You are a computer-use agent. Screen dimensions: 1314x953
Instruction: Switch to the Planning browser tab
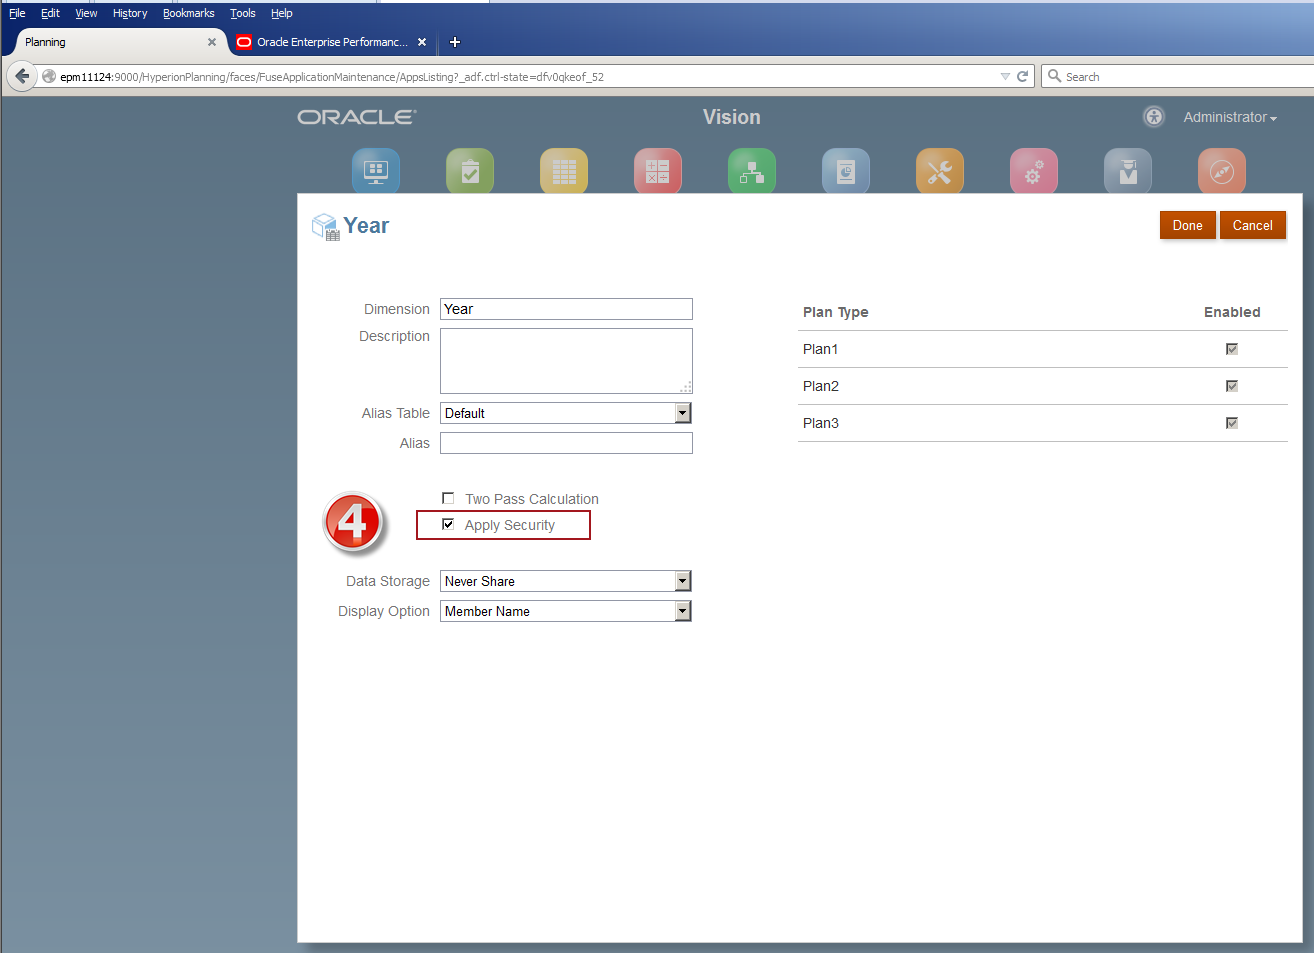115,42
